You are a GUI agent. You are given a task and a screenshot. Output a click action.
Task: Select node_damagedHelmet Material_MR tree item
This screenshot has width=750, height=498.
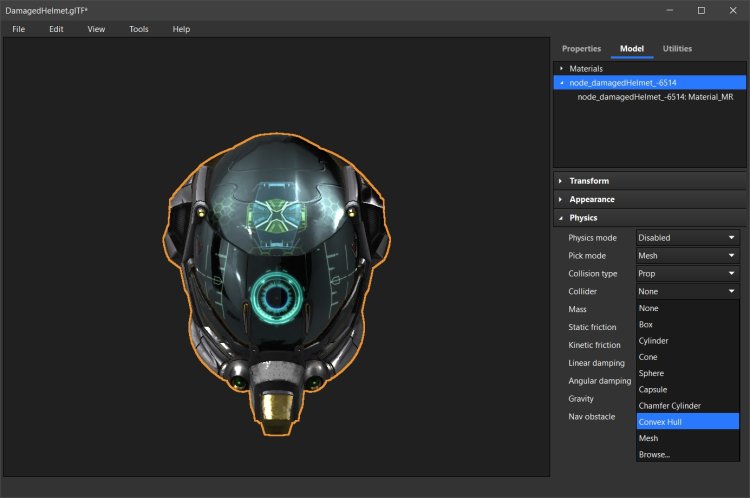coord(655,97)
